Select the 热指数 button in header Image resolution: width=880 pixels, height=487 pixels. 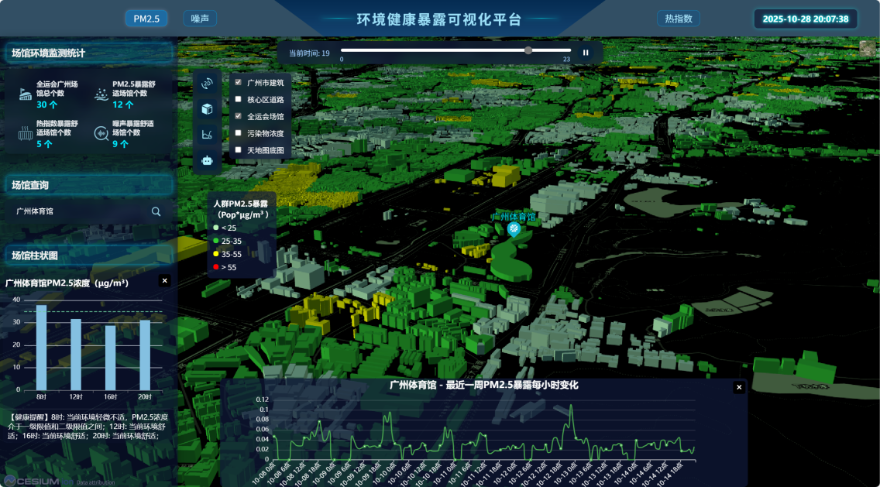point(678,18)
